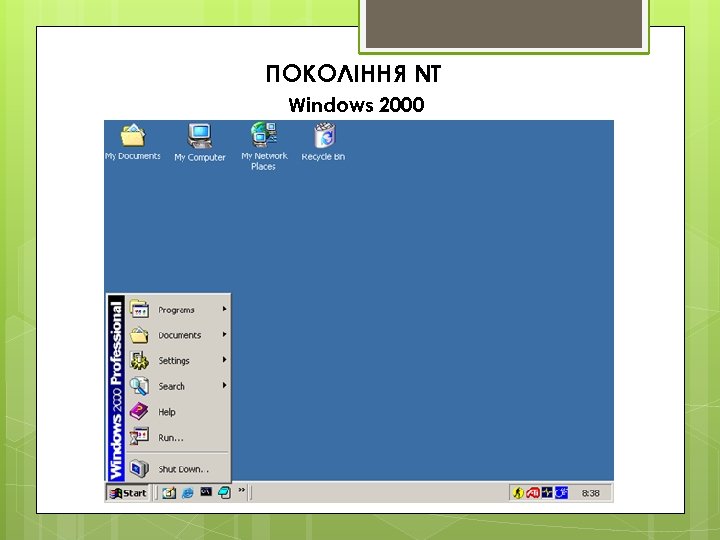The height and width of the screenshot is (540, 720).
Task: Click the purple Help book icon
Action: coord(139,411)
